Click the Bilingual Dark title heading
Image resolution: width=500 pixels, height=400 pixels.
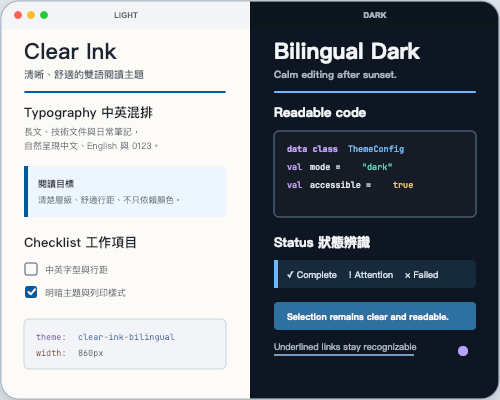[x=347, y=52]
